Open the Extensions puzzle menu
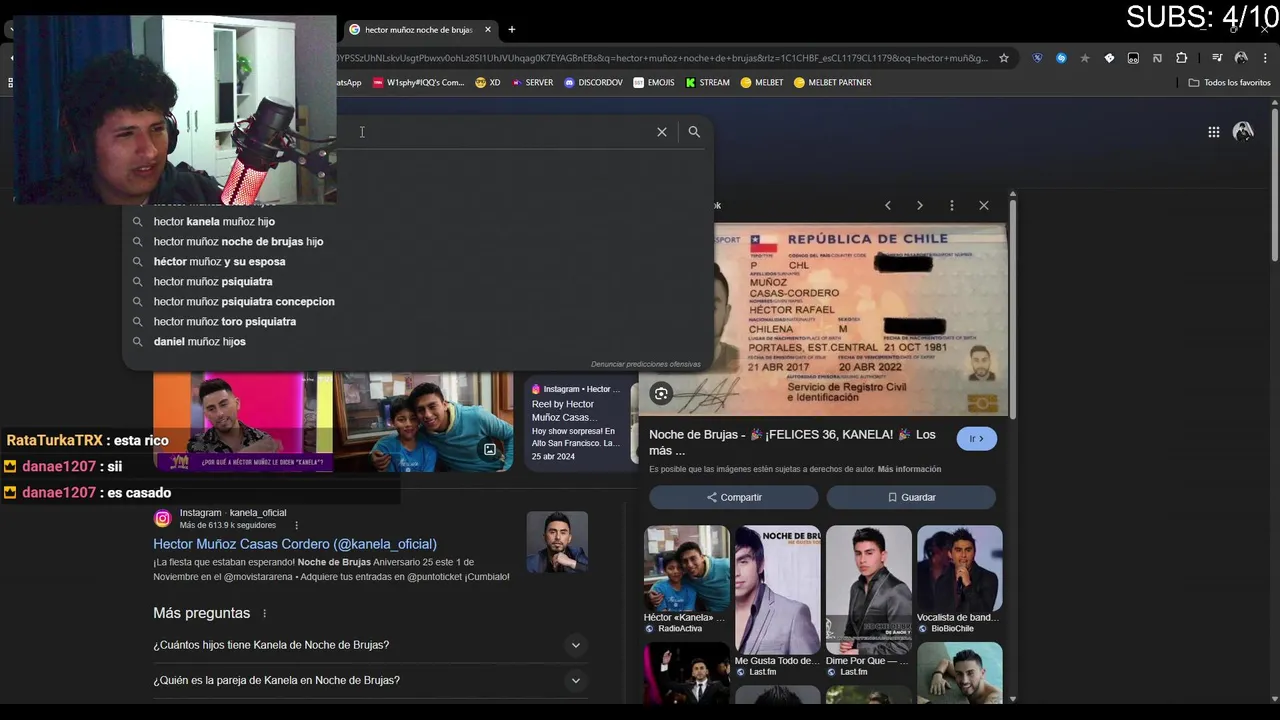1280x720 pixels. click(x=1181, y=58)
